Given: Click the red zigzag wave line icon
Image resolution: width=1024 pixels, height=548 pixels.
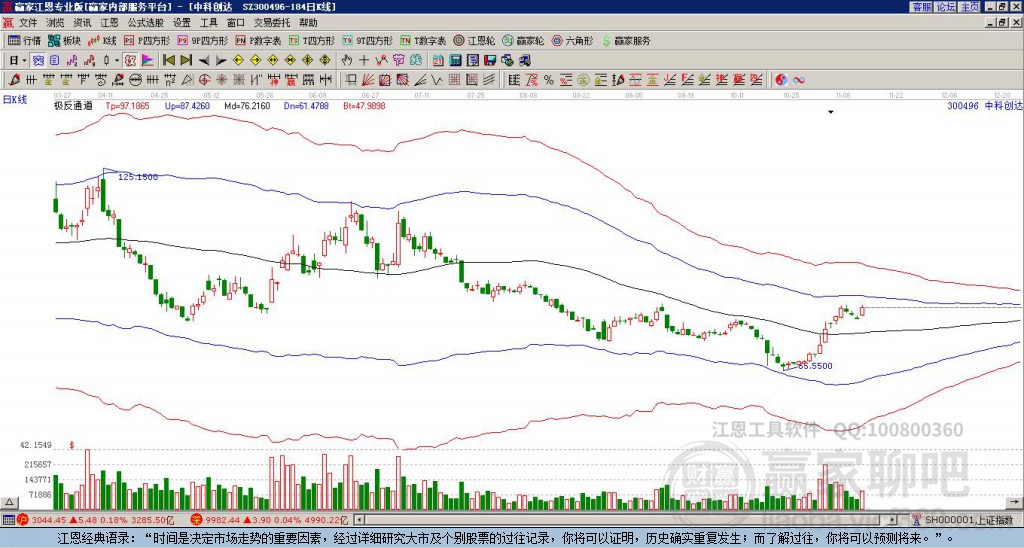Looking at the screenshot, I should (381, 61).
